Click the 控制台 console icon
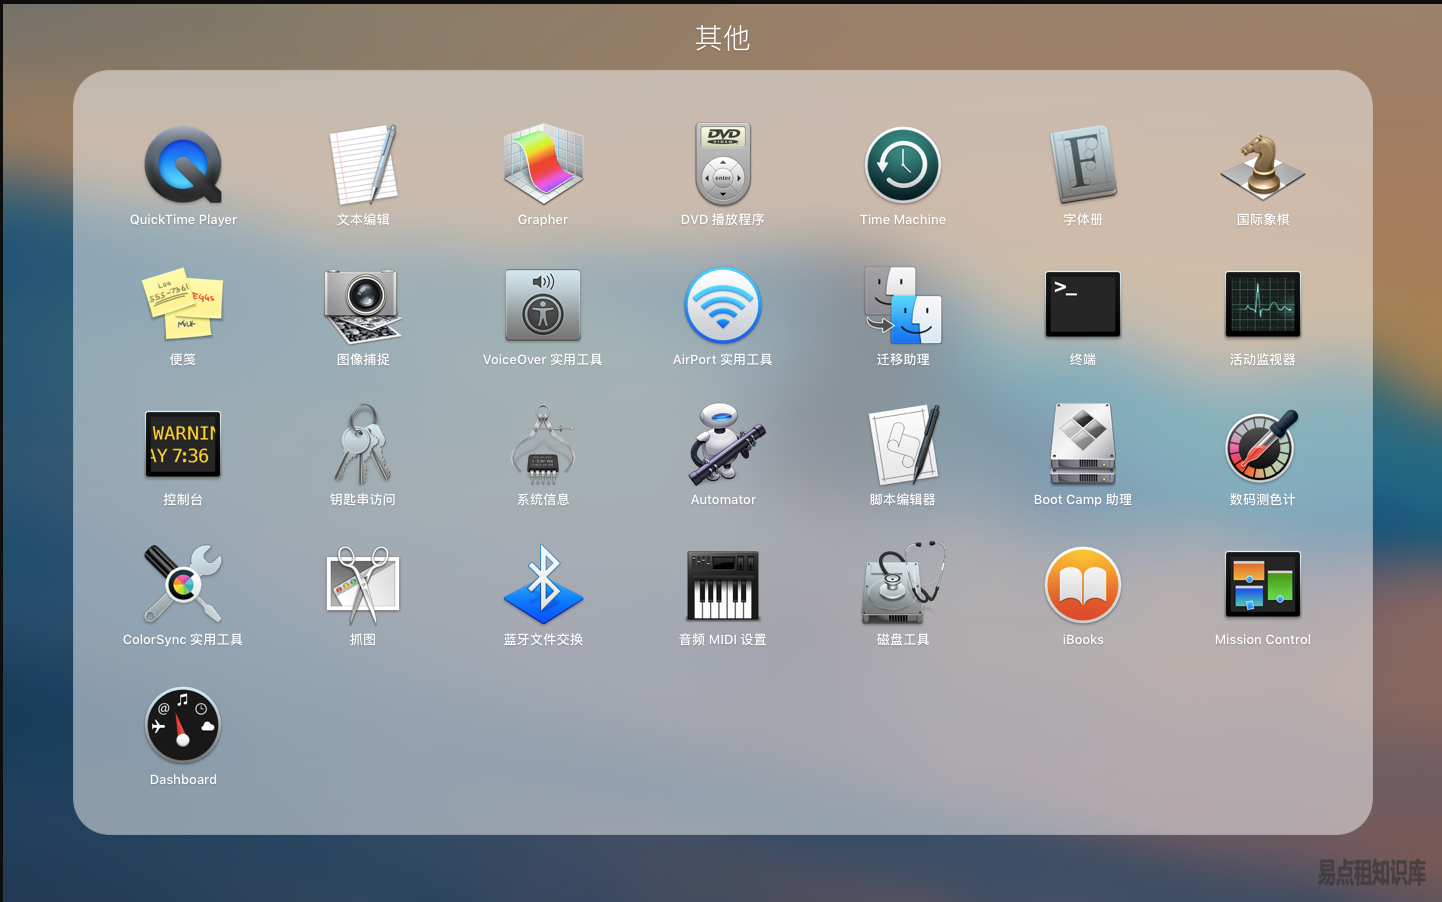1442x902 pixels. 183,445
